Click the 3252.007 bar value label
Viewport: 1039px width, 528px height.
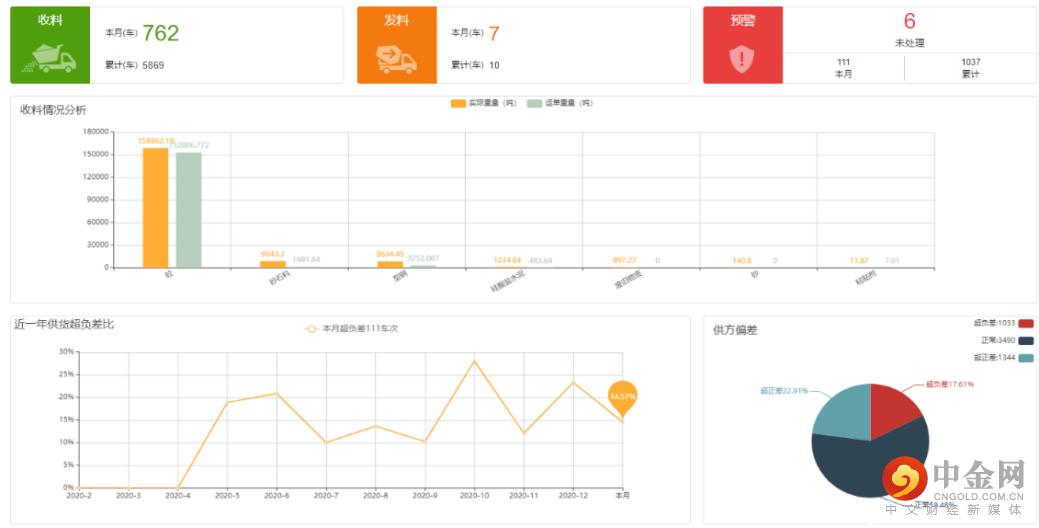(x=423, y=258)
